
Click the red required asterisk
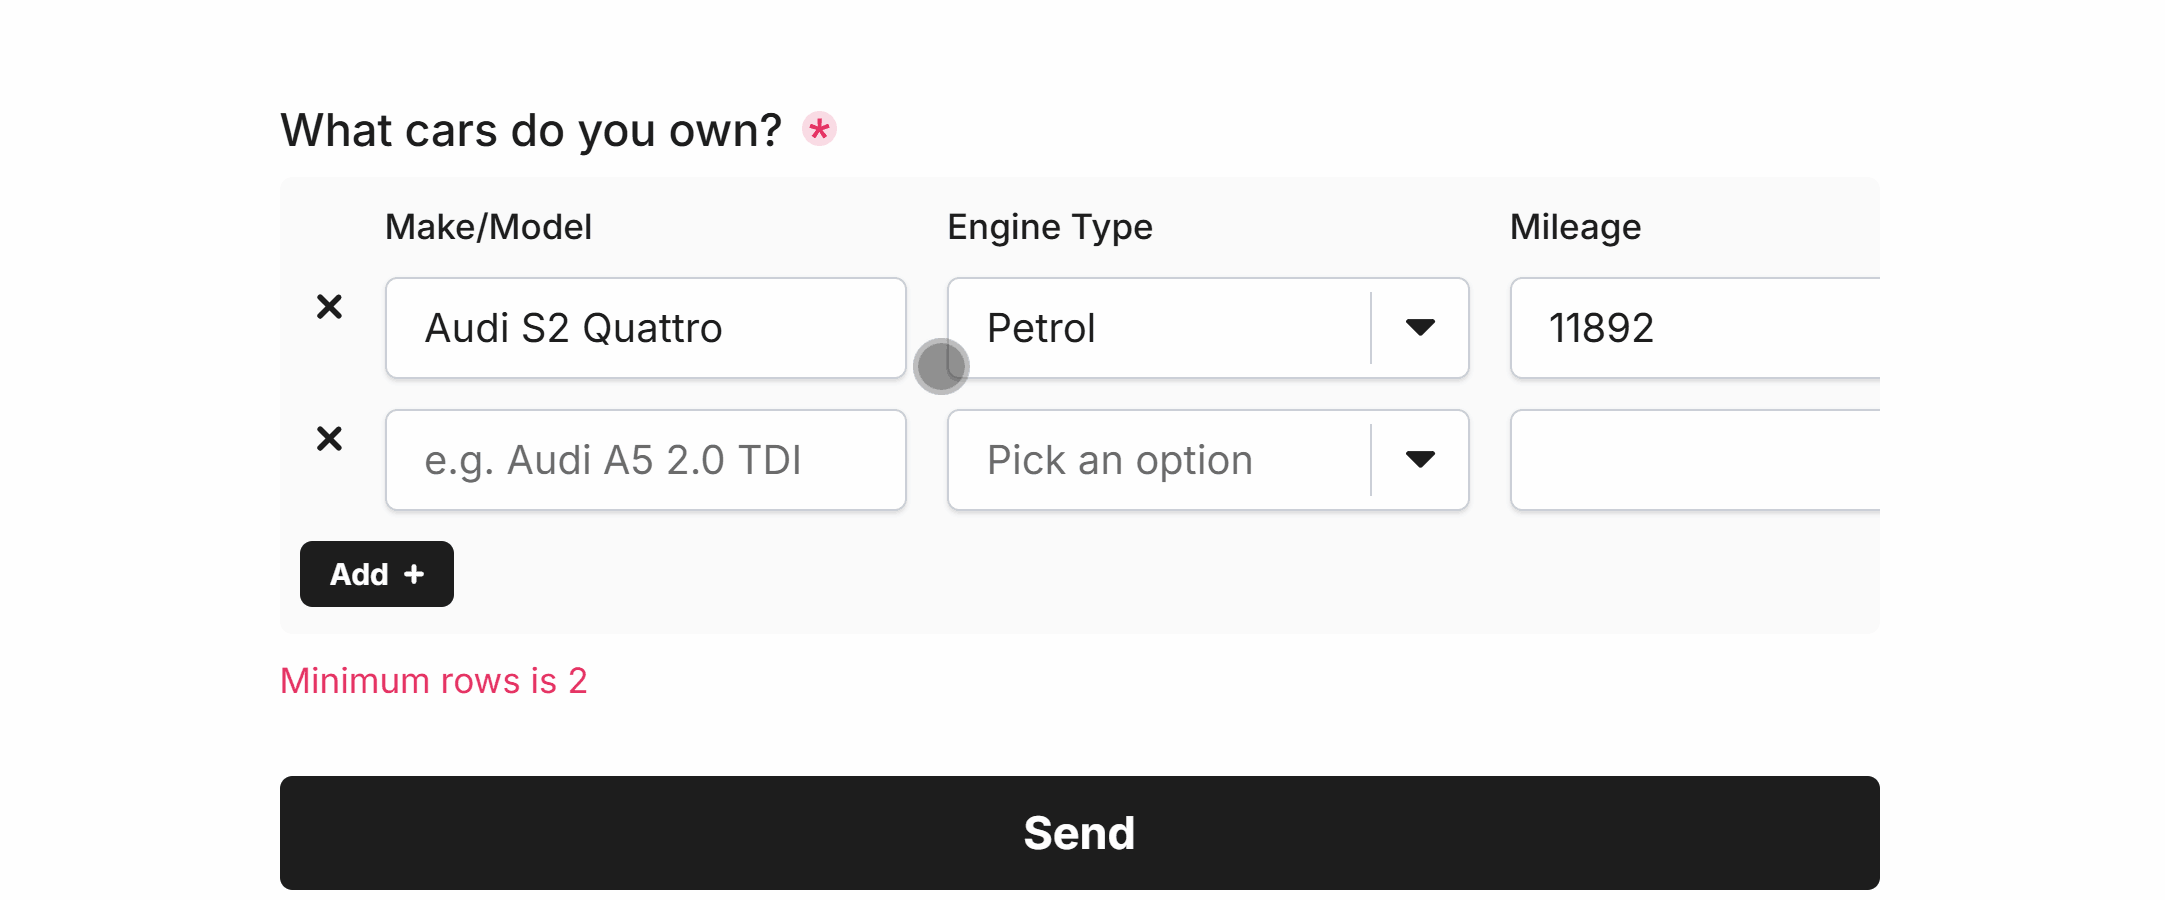(x=819, y=129)
